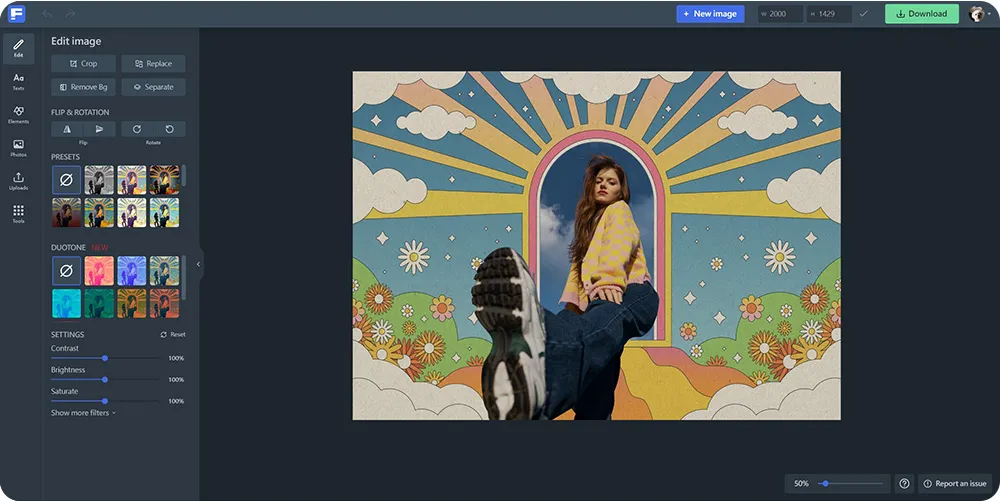Viewport: 1000px width, 501px height.
Task: Apply the teal-yellow duotone in first row
Action: coord(165,271)
